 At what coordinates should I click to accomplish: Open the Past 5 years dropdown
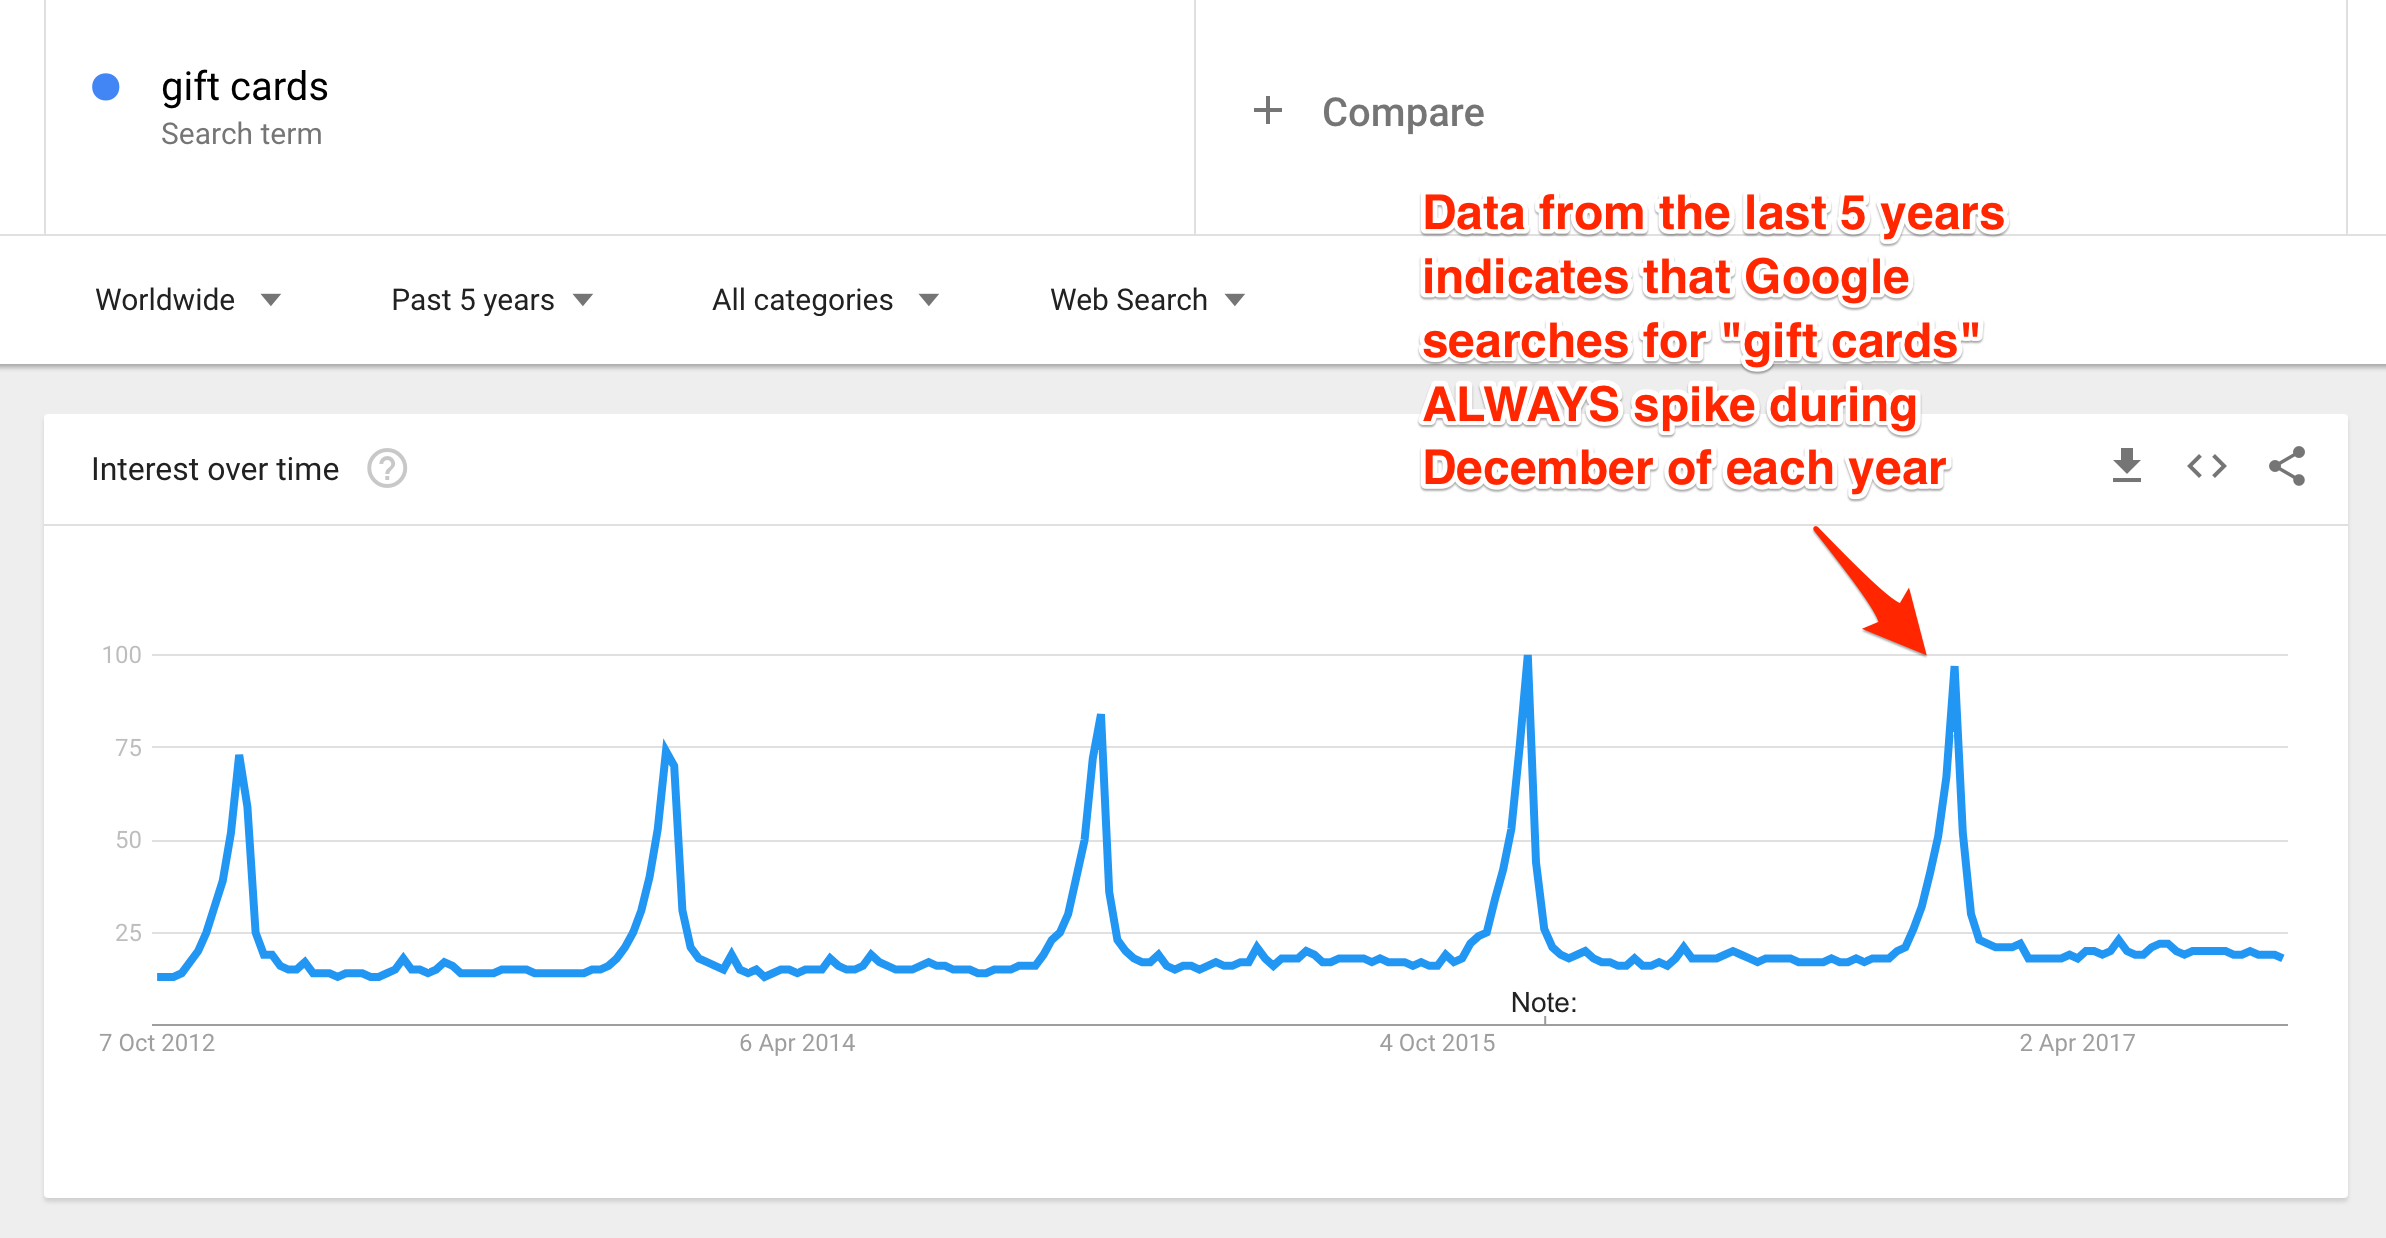coord(492,300)
